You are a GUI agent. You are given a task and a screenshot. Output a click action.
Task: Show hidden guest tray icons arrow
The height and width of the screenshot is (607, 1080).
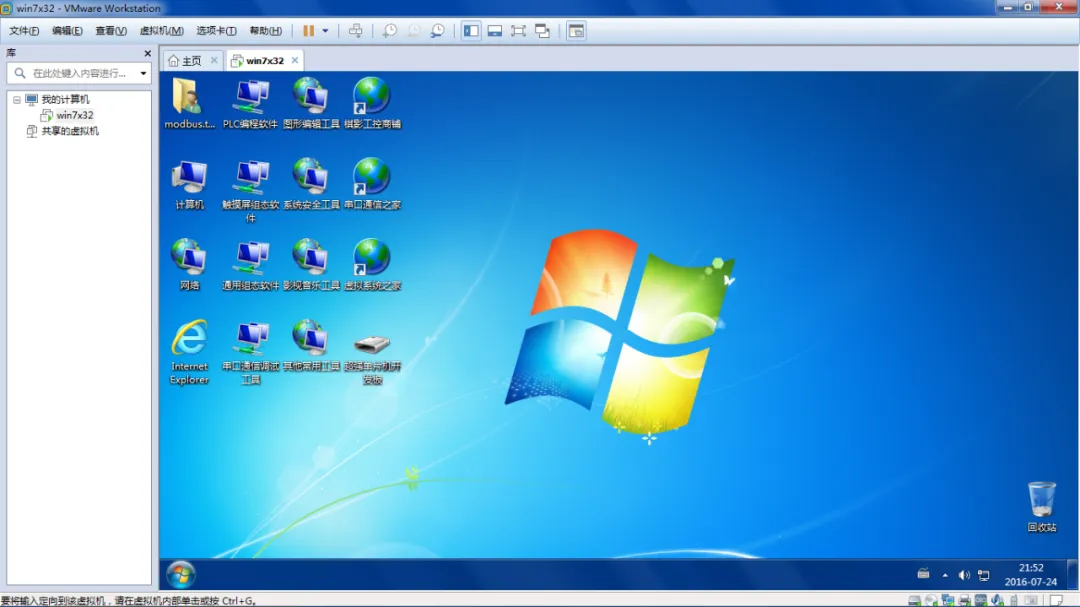[945, 575]
